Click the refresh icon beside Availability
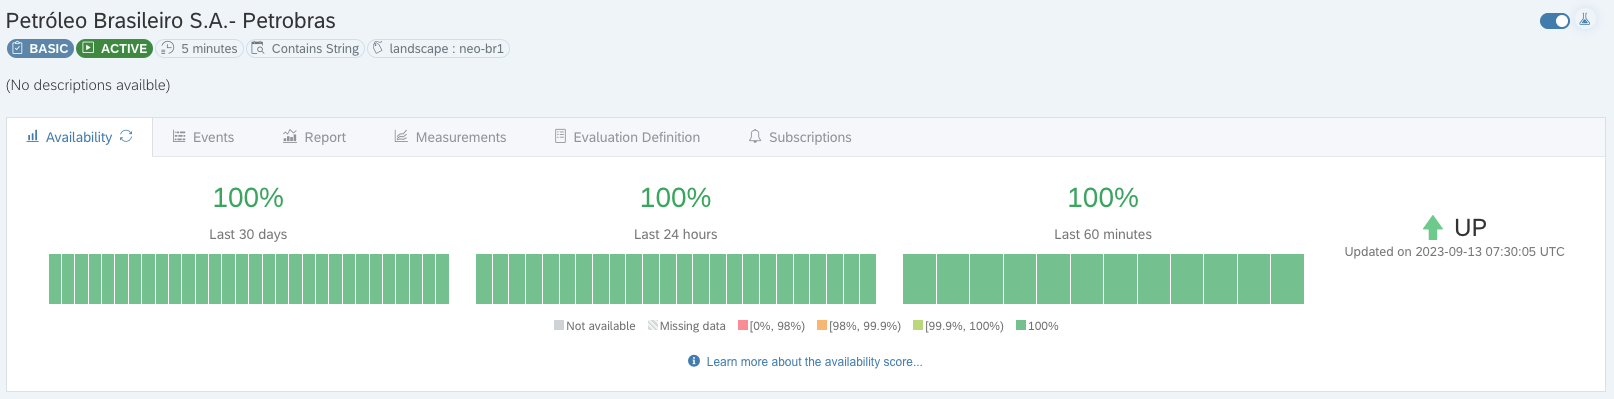The image size is (1614, 399). click(126, 137)
